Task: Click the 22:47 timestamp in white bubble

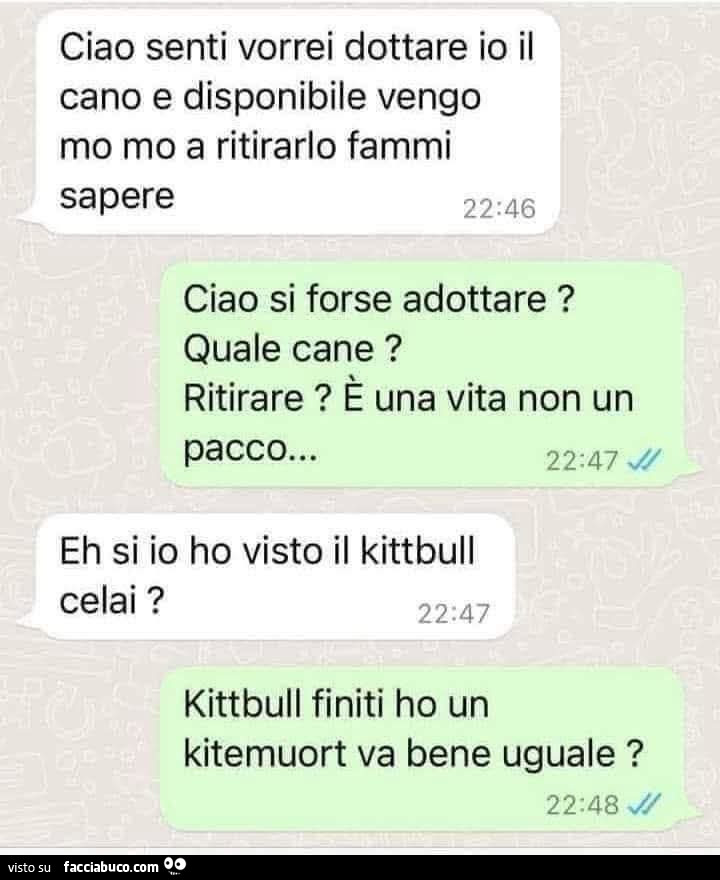Action: pos(453,613)
